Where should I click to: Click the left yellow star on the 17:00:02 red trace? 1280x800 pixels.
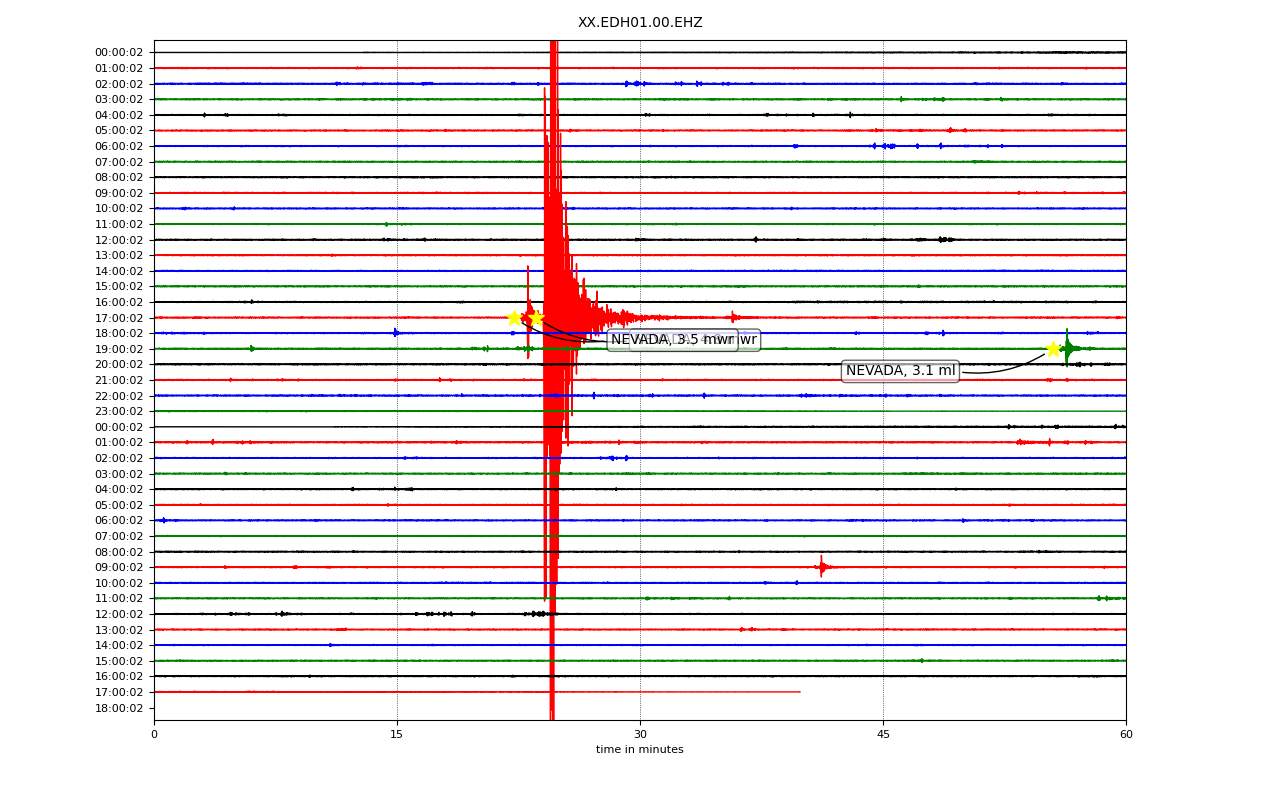[514, 317]
